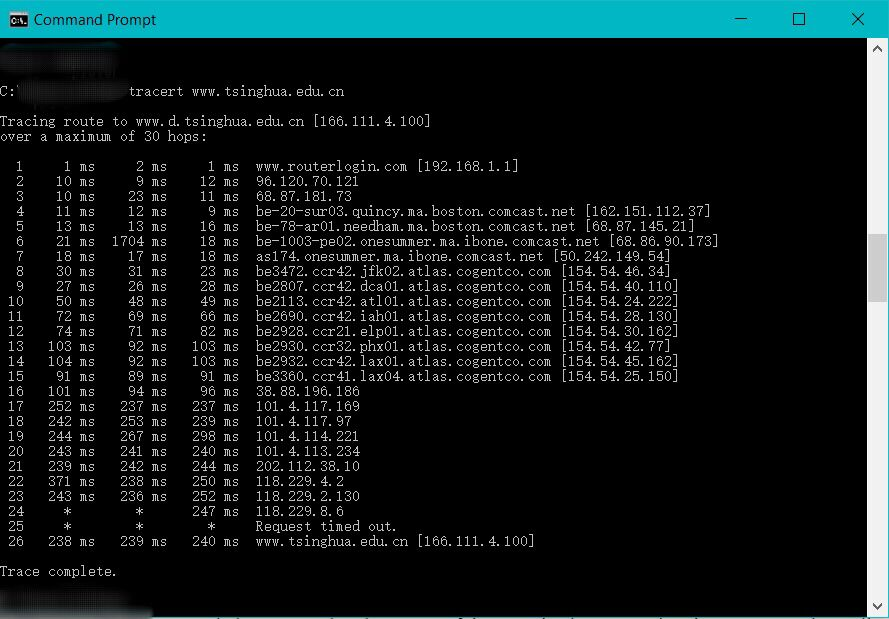
Task: Open the window system menu from the title icon
Action: pos(18,19)
